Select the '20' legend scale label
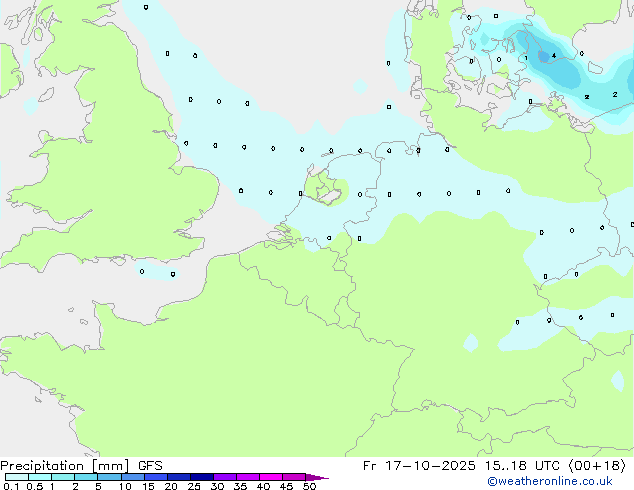 [x=171, y=486]
